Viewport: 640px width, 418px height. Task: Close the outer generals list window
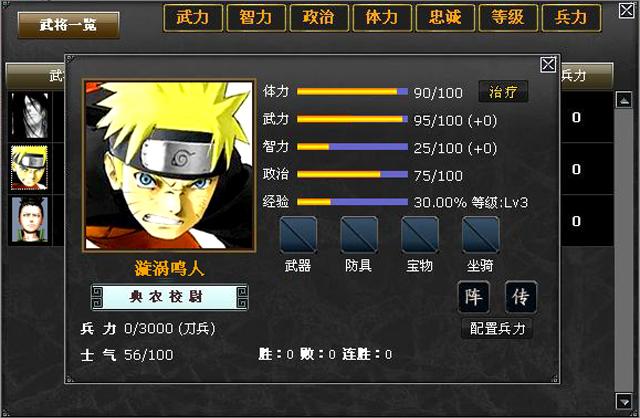627,11
